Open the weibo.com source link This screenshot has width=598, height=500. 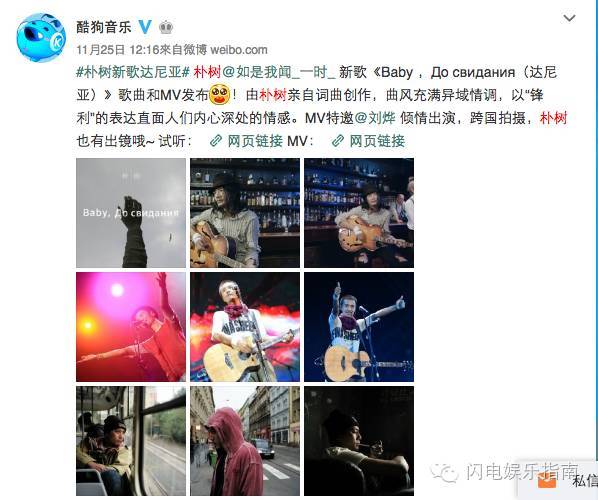click(239, 50)
